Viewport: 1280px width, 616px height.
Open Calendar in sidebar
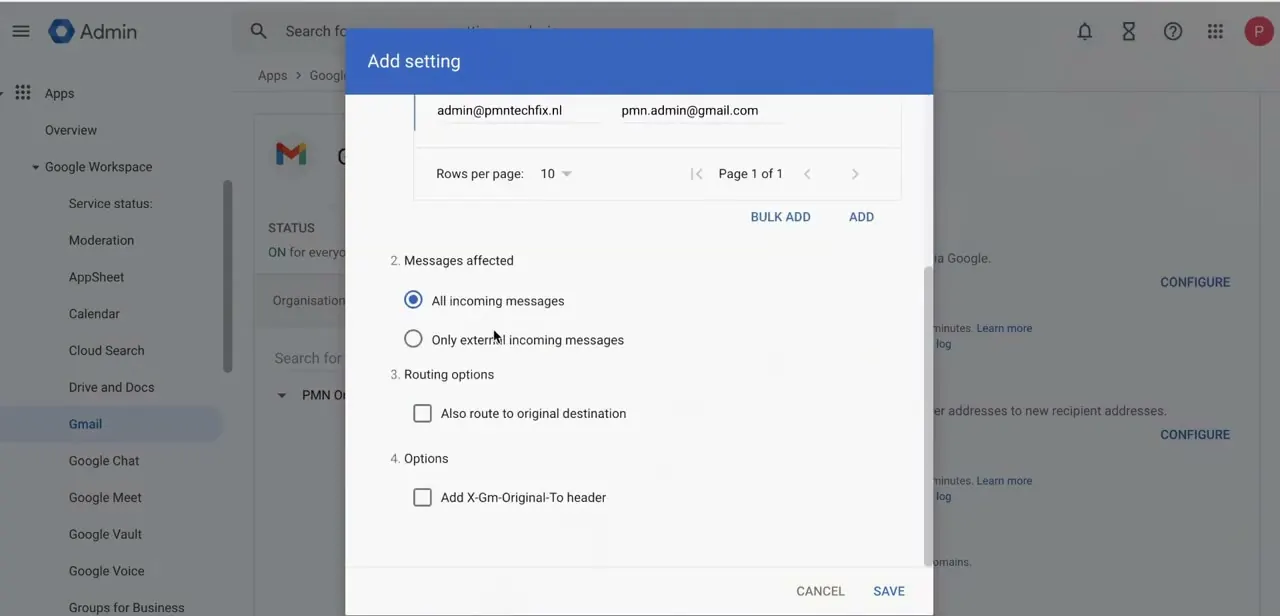pos(94,314)
